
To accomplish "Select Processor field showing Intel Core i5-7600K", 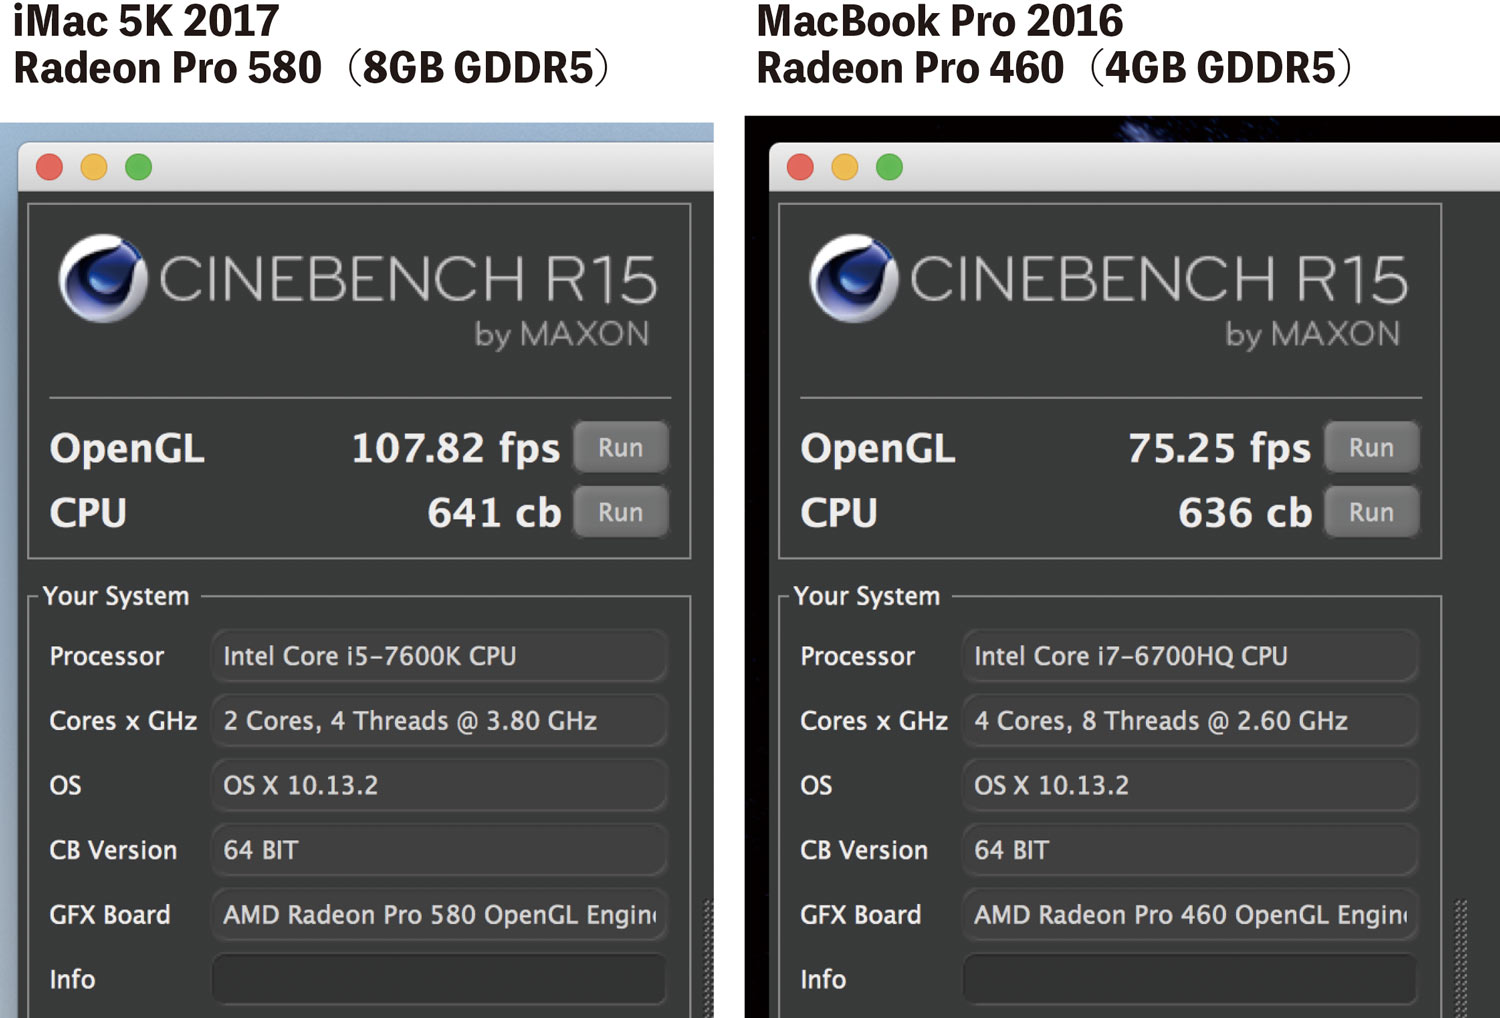I will pos(439,656).
